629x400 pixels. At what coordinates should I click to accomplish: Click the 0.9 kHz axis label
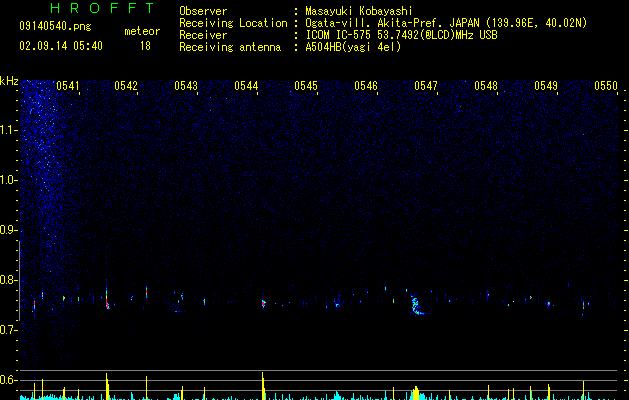[8, 230]
